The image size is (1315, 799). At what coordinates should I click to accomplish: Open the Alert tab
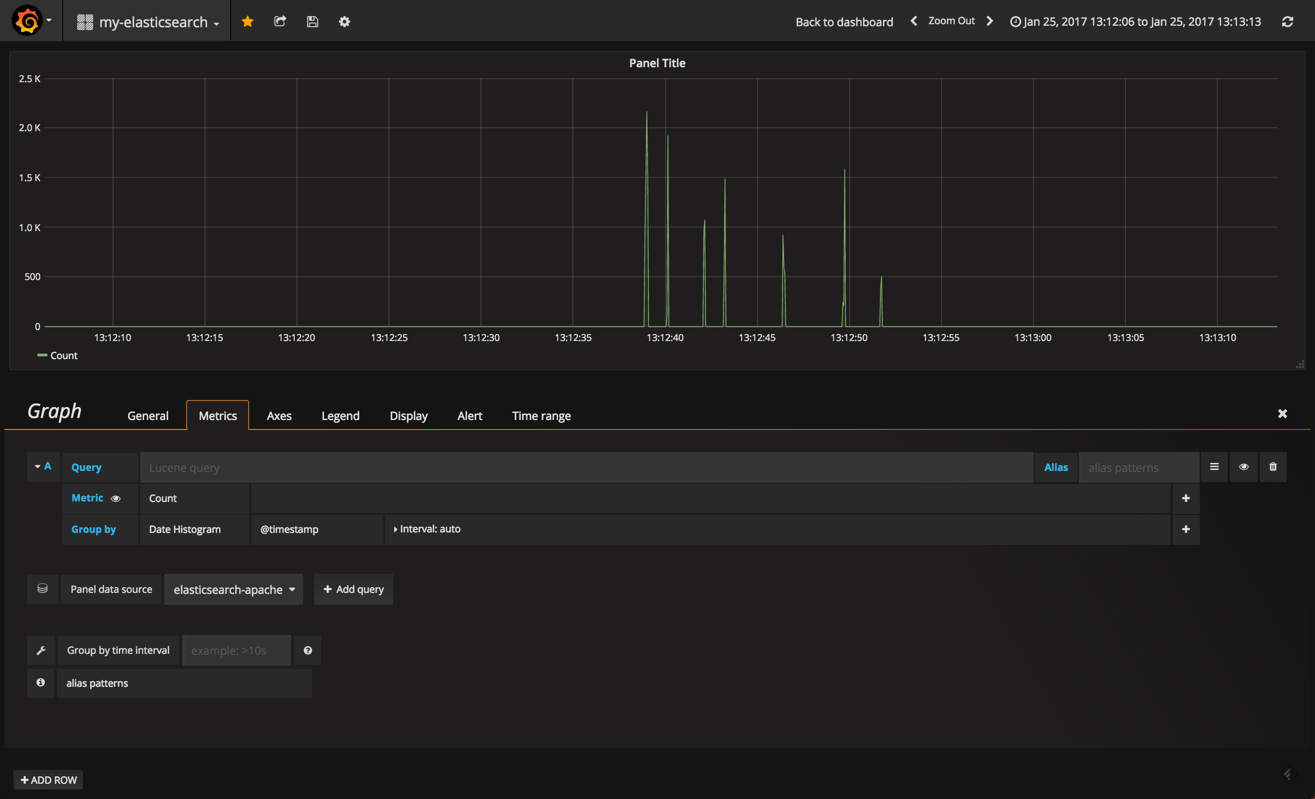pyautogui.click(x=469, y=416)
